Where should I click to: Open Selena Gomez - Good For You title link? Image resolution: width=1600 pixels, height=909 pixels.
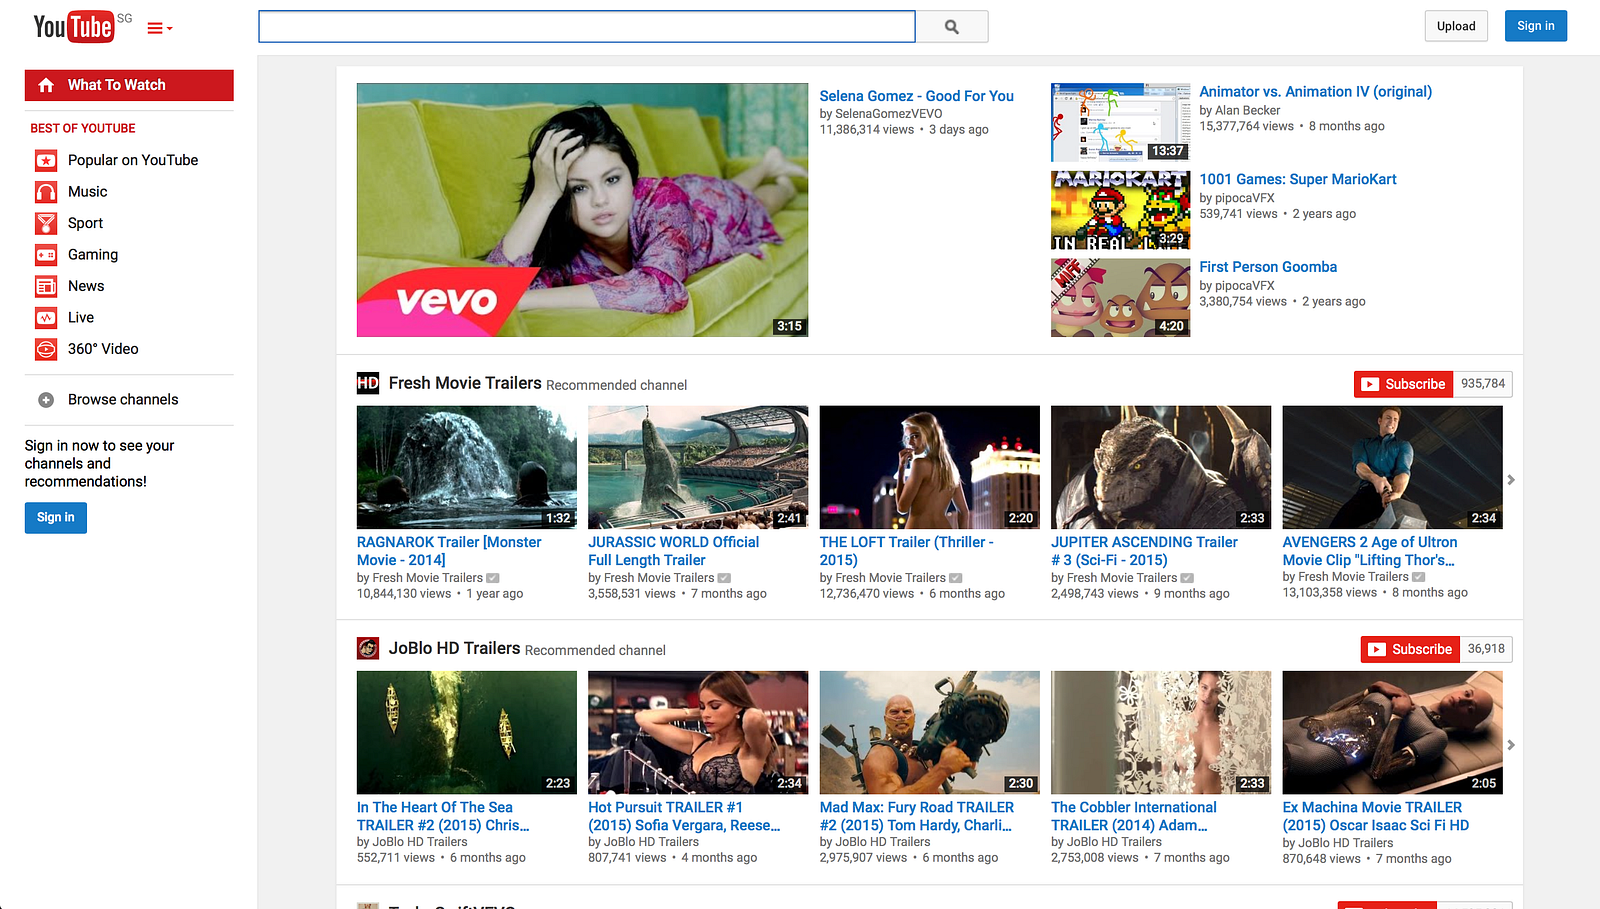[917, 96]
